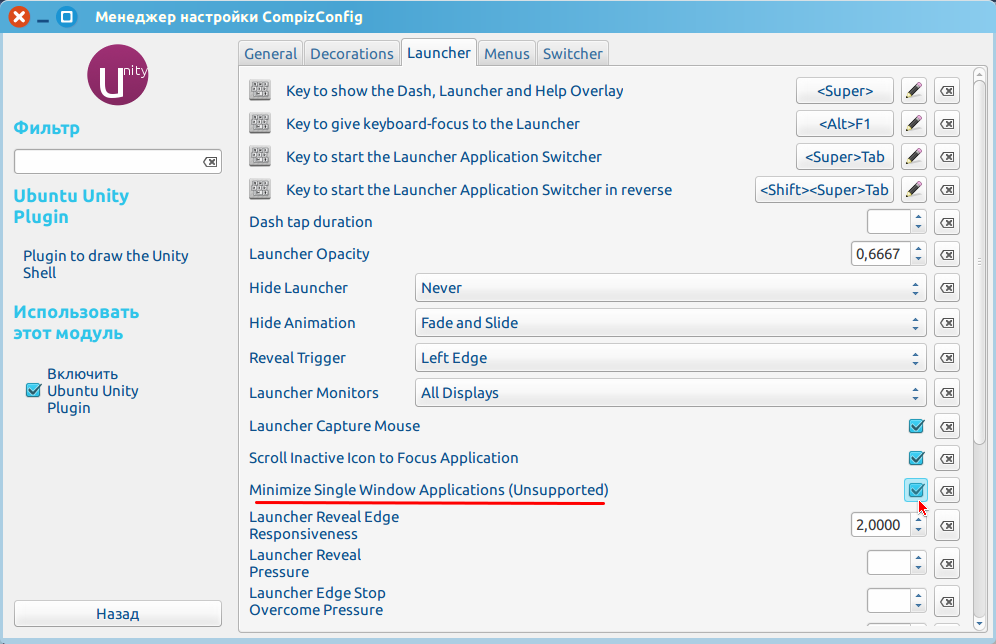Click keyboard icon beside Application Switcher row
The width and height of the screenshot is (996, 644).
260,156
